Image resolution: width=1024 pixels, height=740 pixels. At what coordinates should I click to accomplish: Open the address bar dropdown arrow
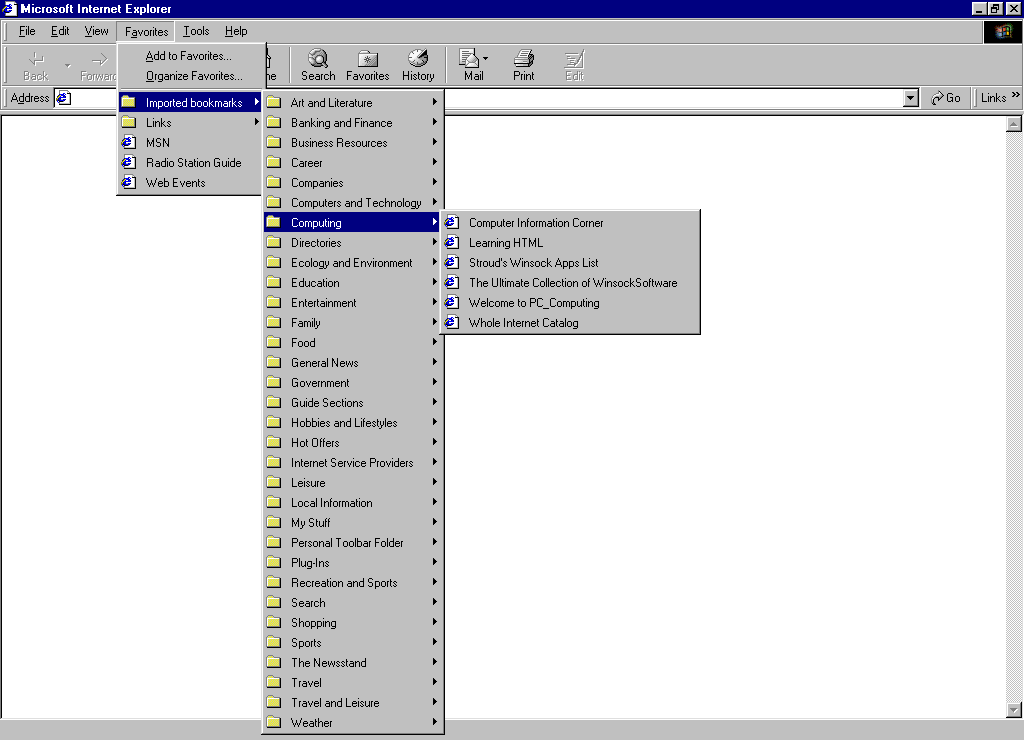click(911, 98)
